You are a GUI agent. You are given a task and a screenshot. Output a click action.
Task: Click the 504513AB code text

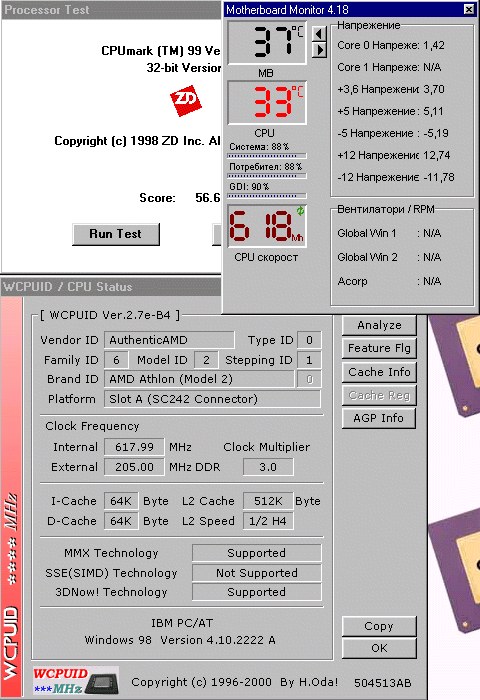click(x=383, y=683)
